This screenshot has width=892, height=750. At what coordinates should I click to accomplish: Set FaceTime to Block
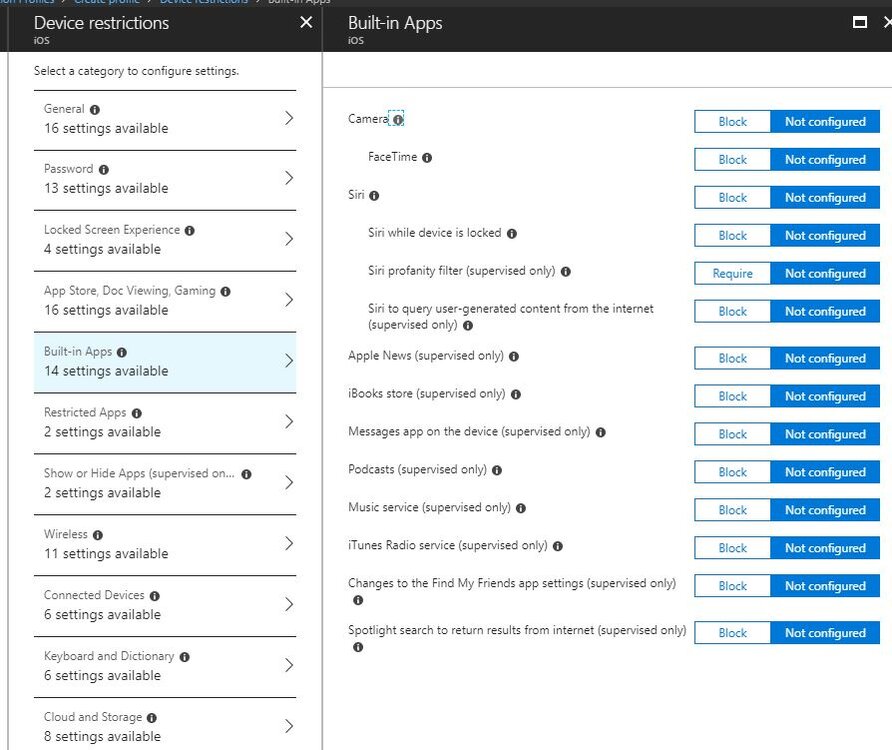(x=732, y=160)
